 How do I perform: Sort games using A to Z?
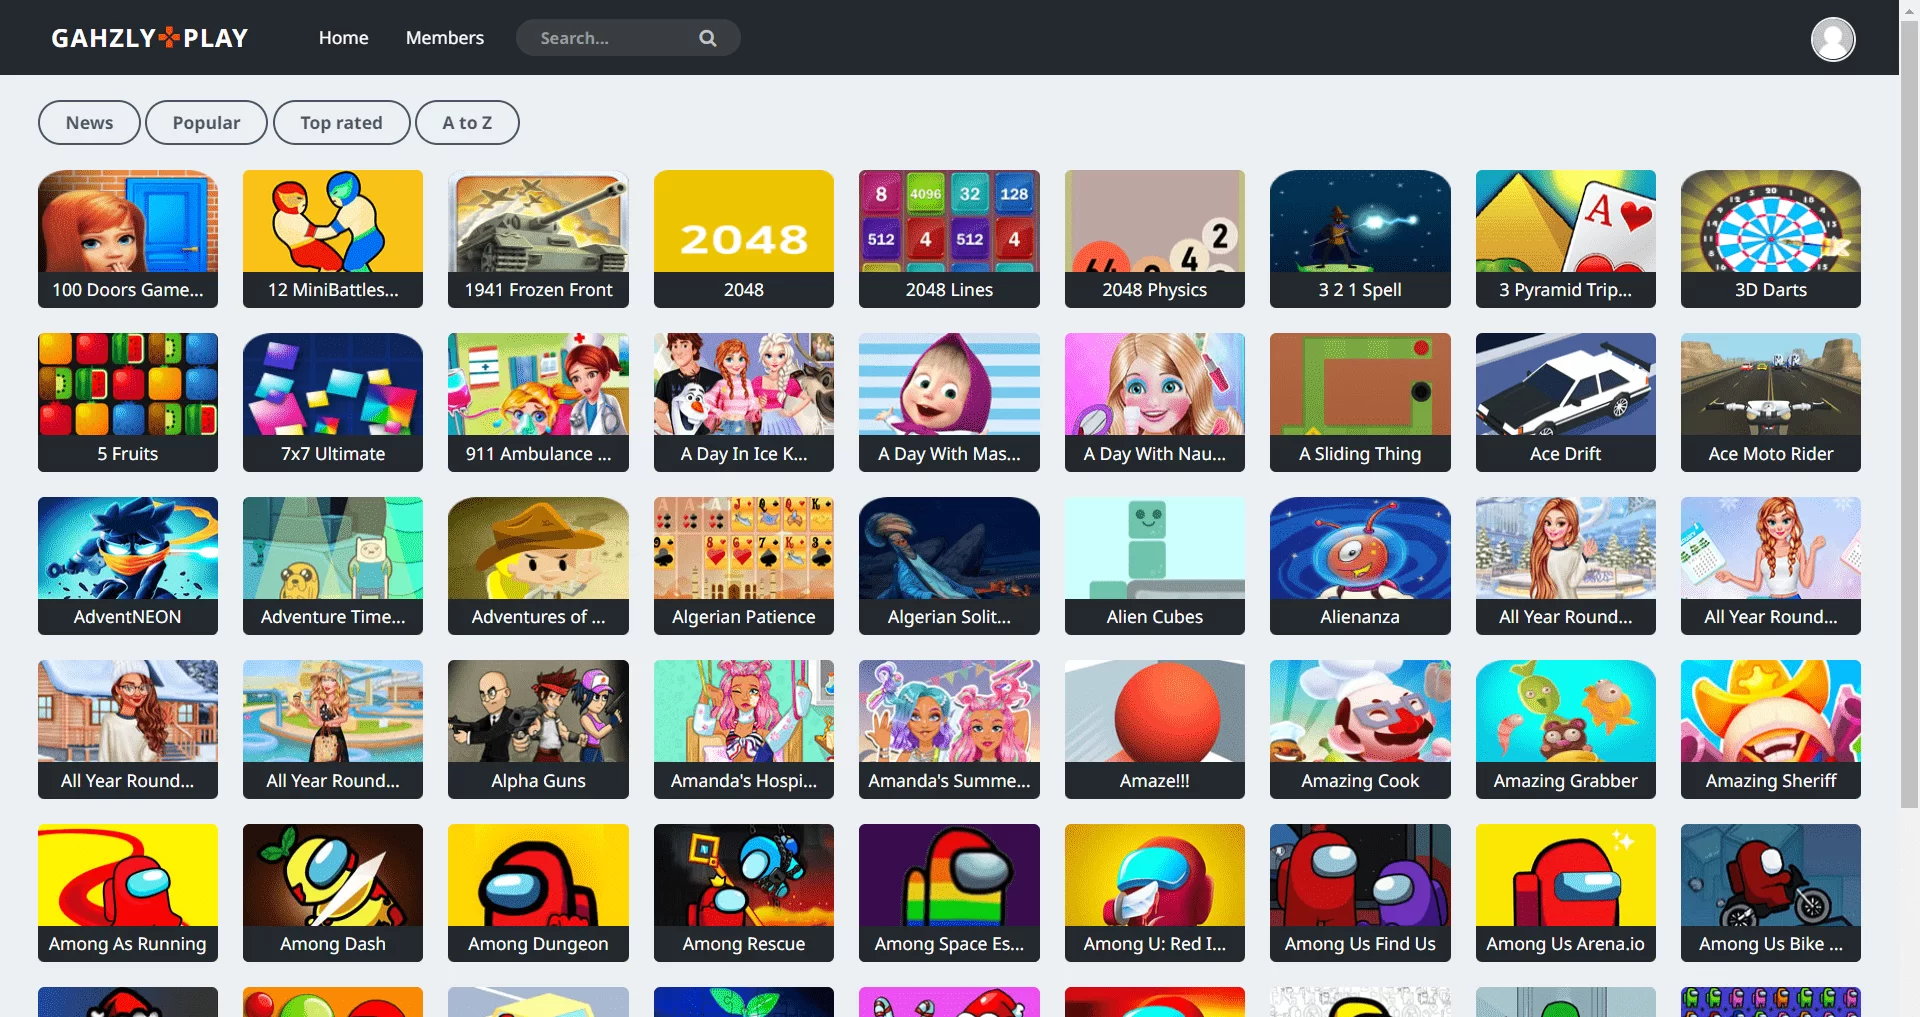coord(467,122)
